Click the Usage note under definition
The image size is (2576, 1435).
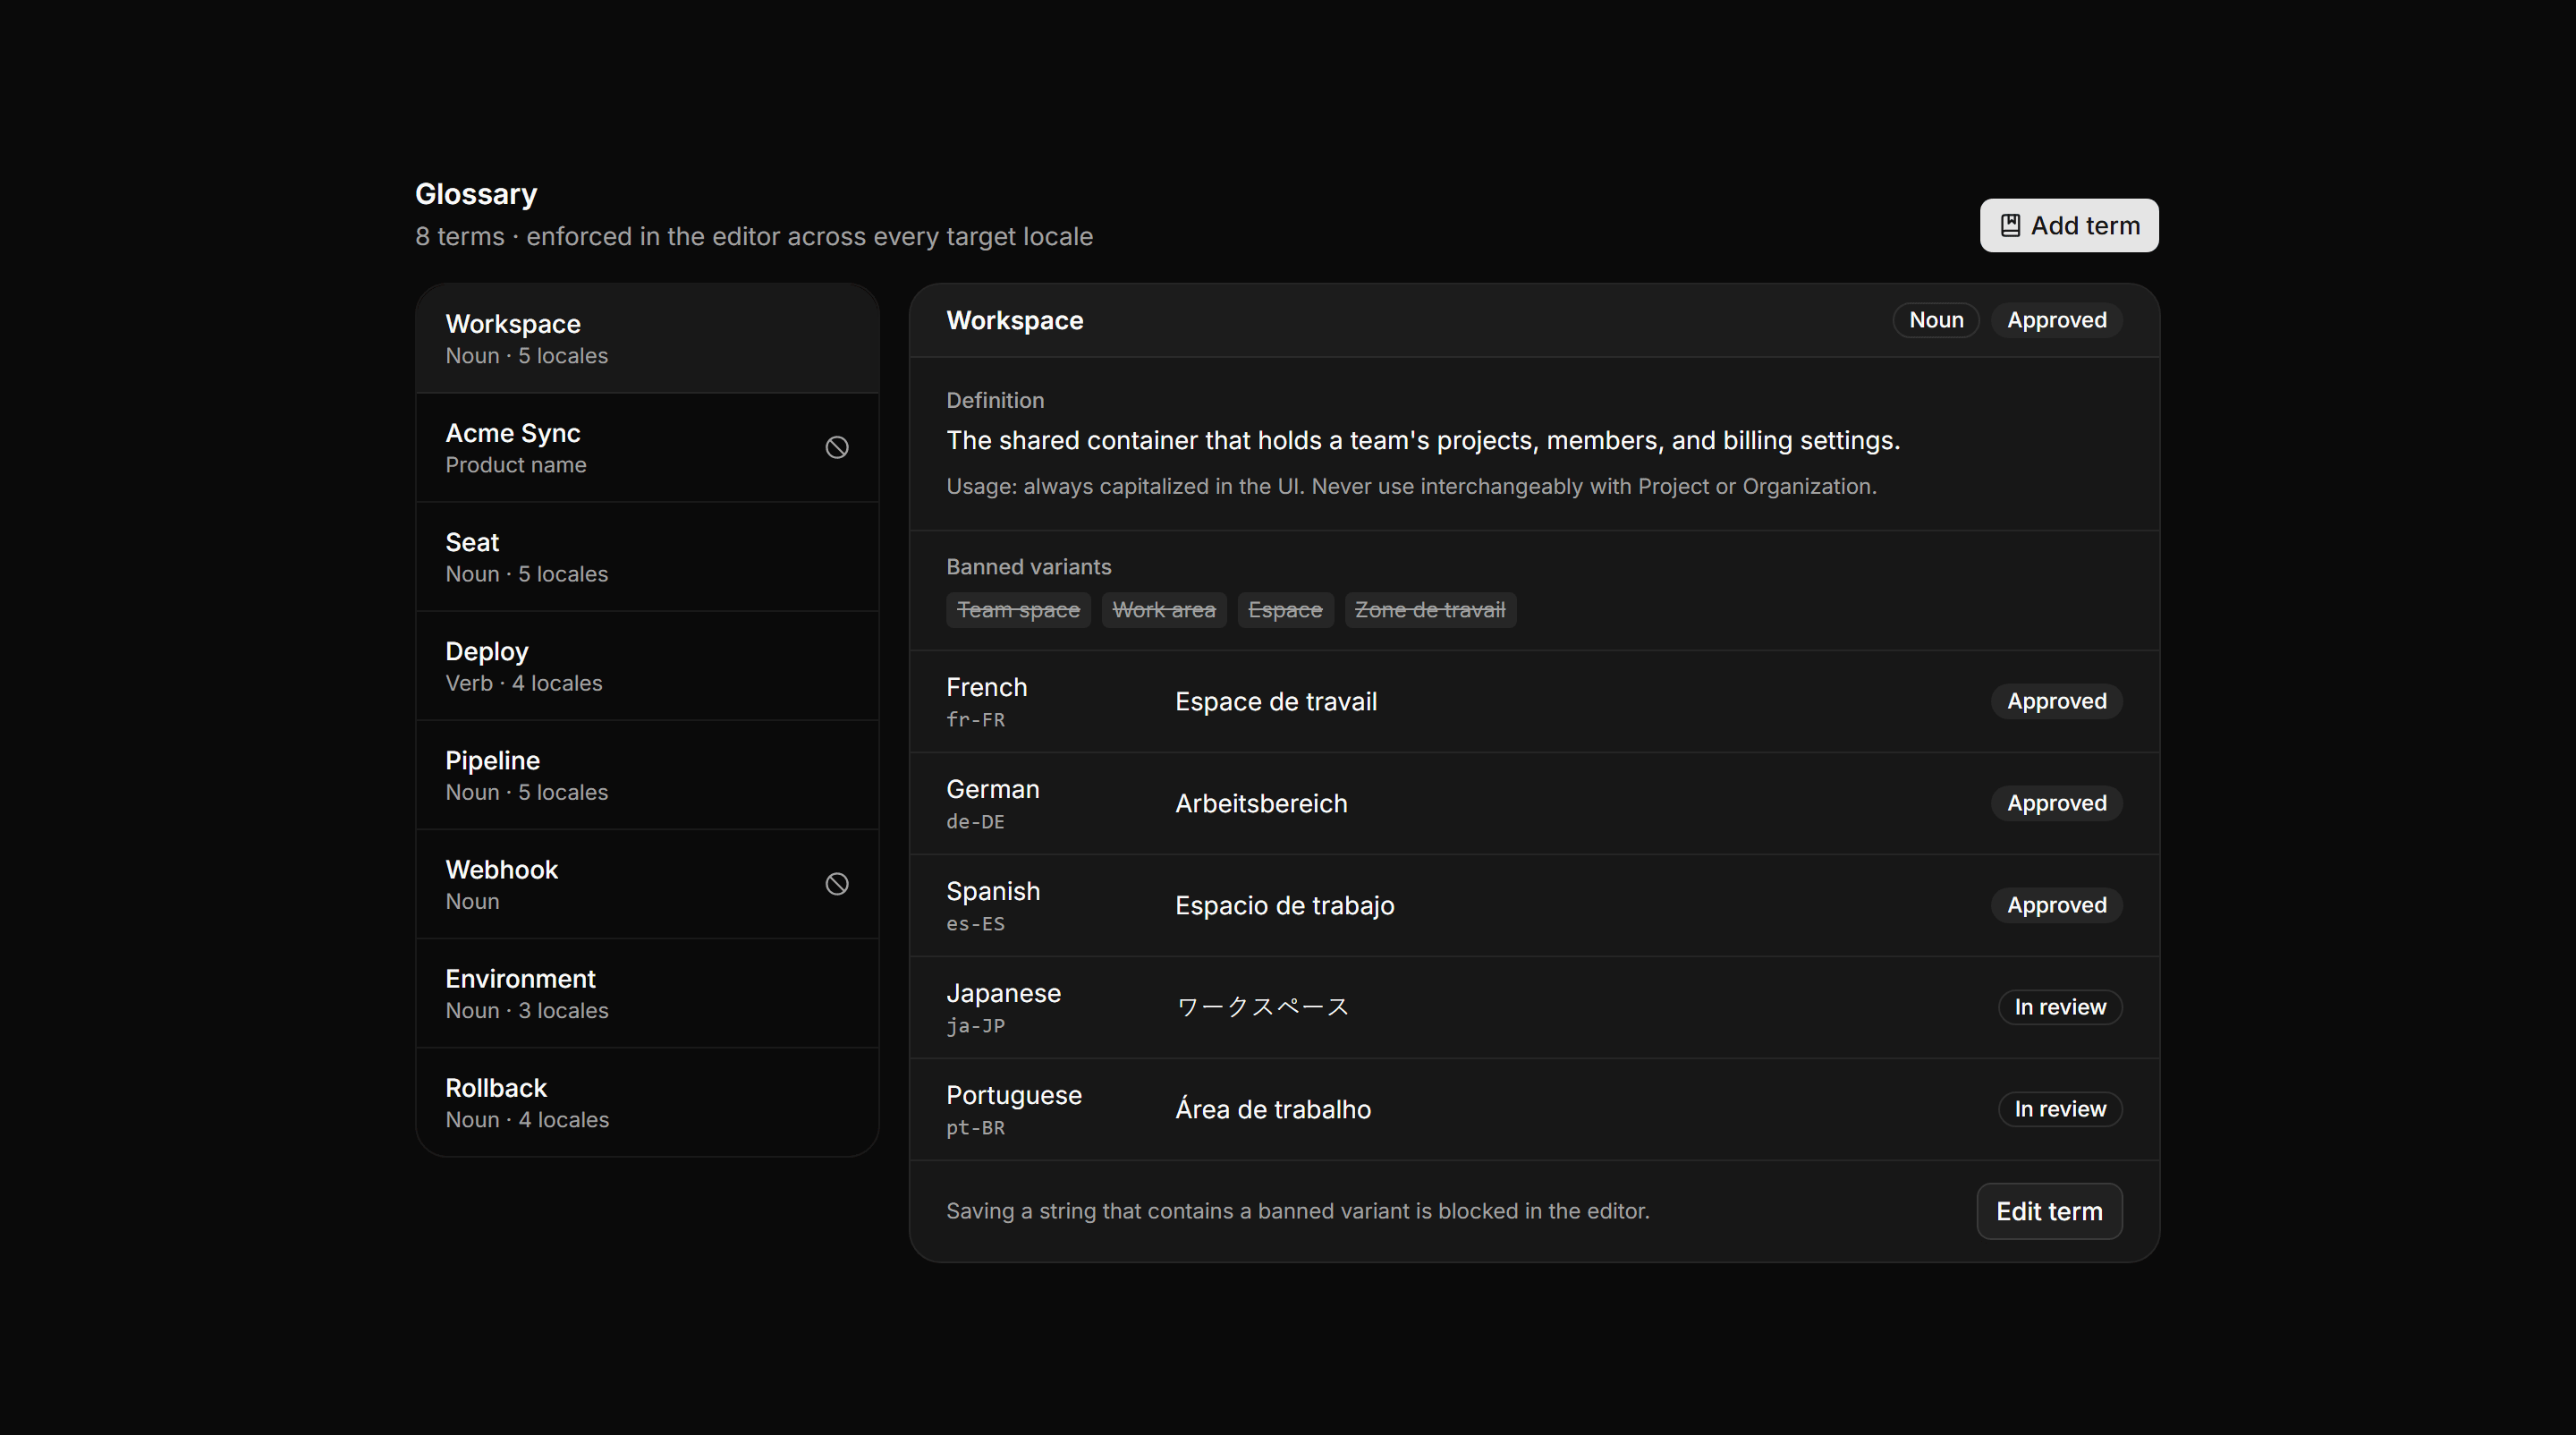pyautogui.click(x=1411, y=487)
